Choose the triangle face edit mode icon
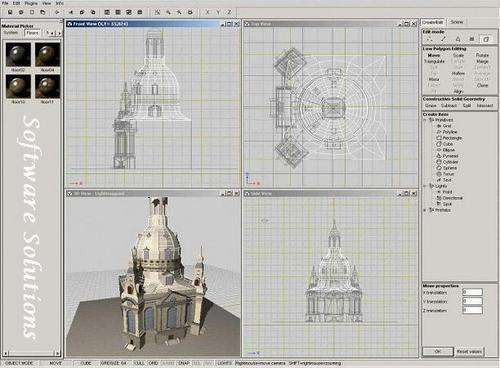This screenshot has height=368, width=500. 458,39
